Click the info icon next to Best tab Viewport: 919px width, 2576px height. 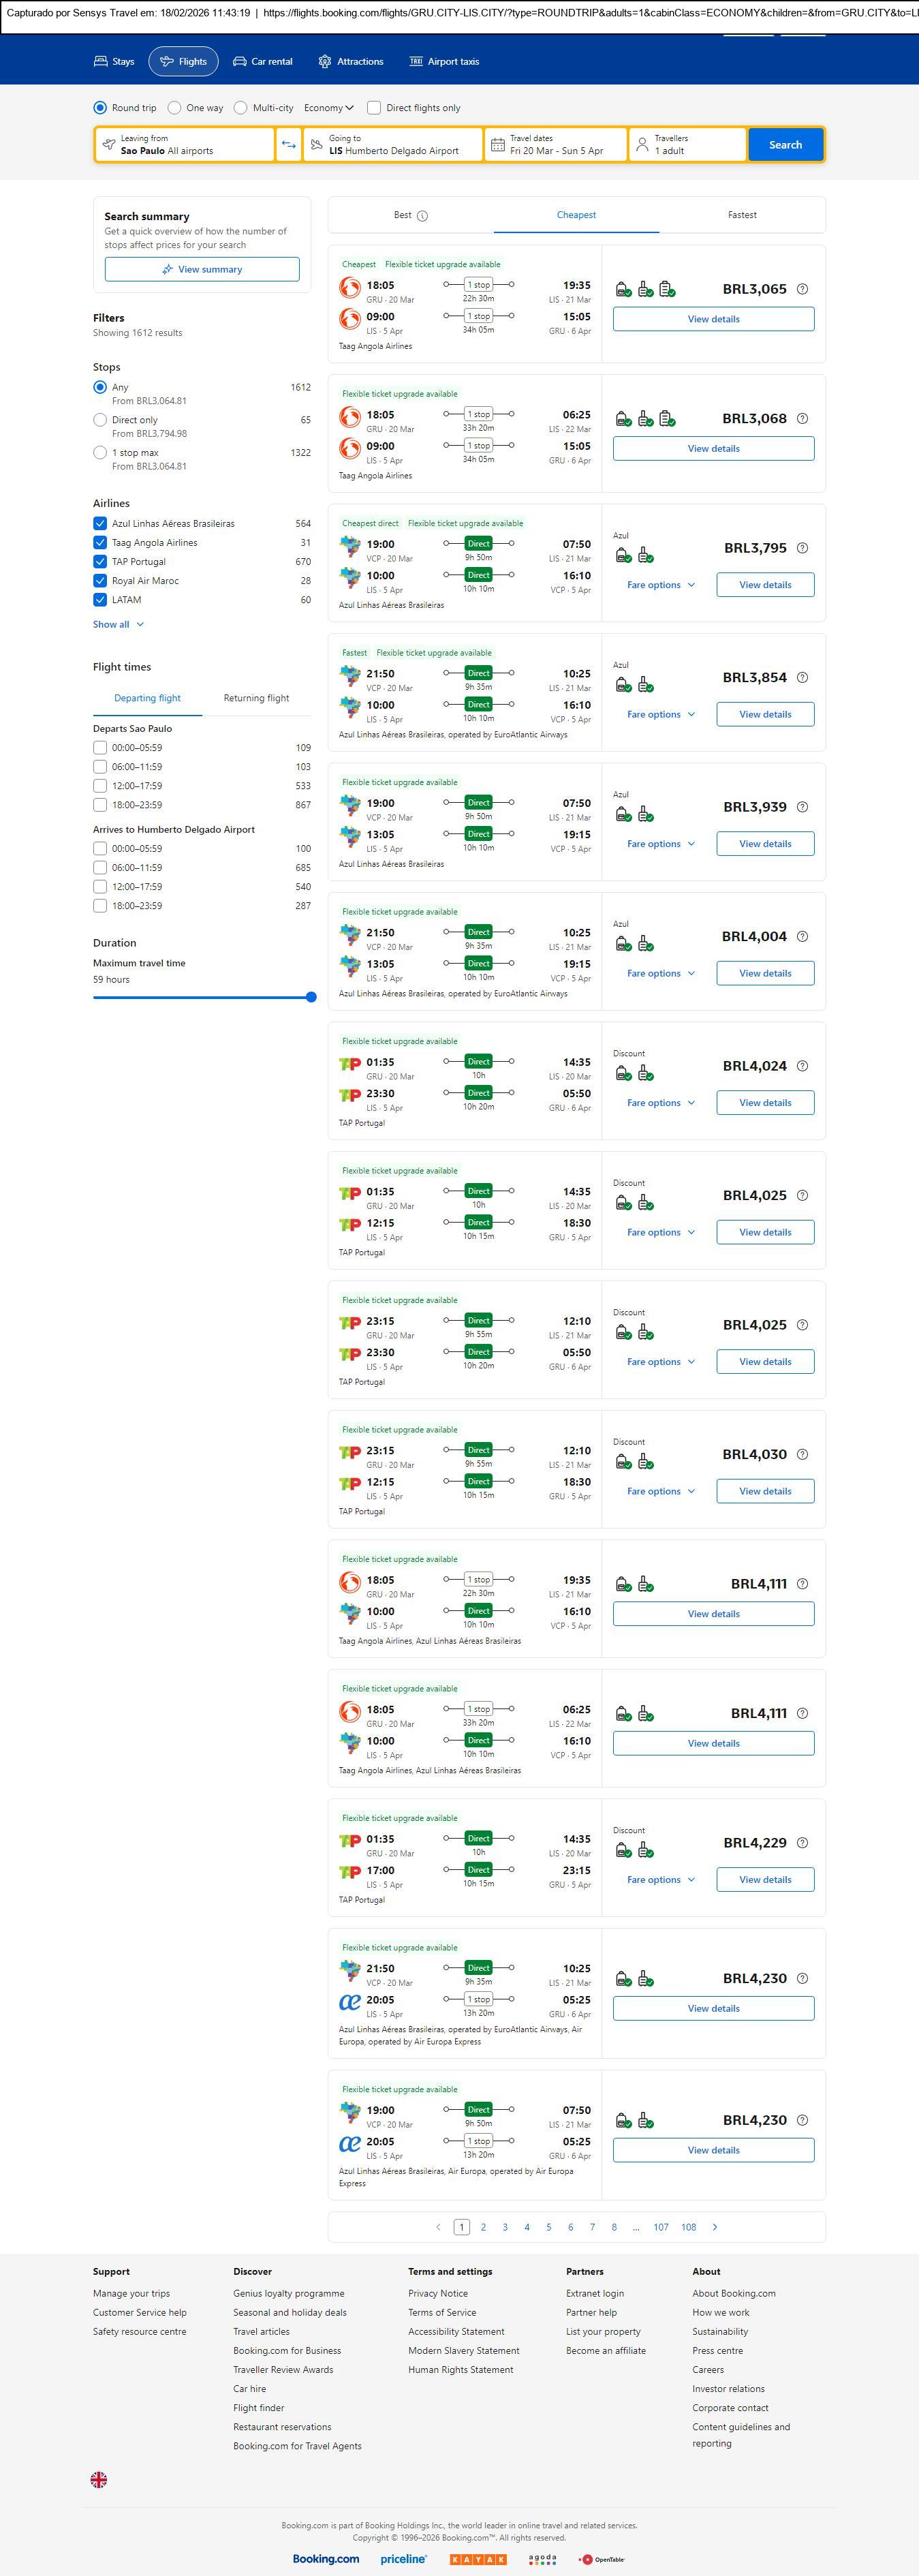click(x=422, y=216)
